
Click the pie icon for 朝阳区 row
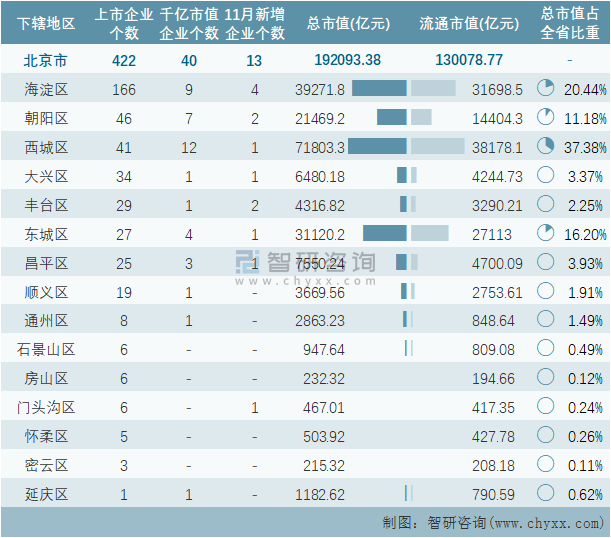[545, 118]
